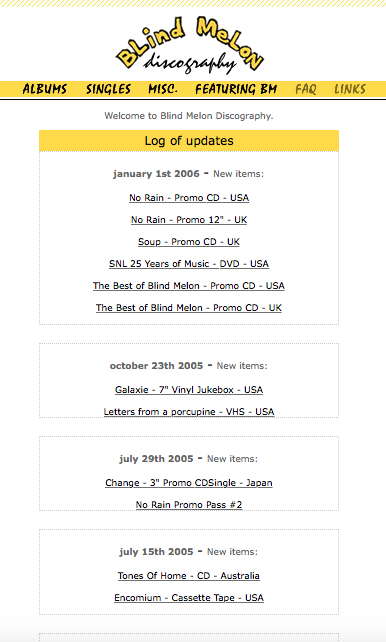This screenshot has height=642, width=386.
Task: Open the Links page
Action: [350, 89]
